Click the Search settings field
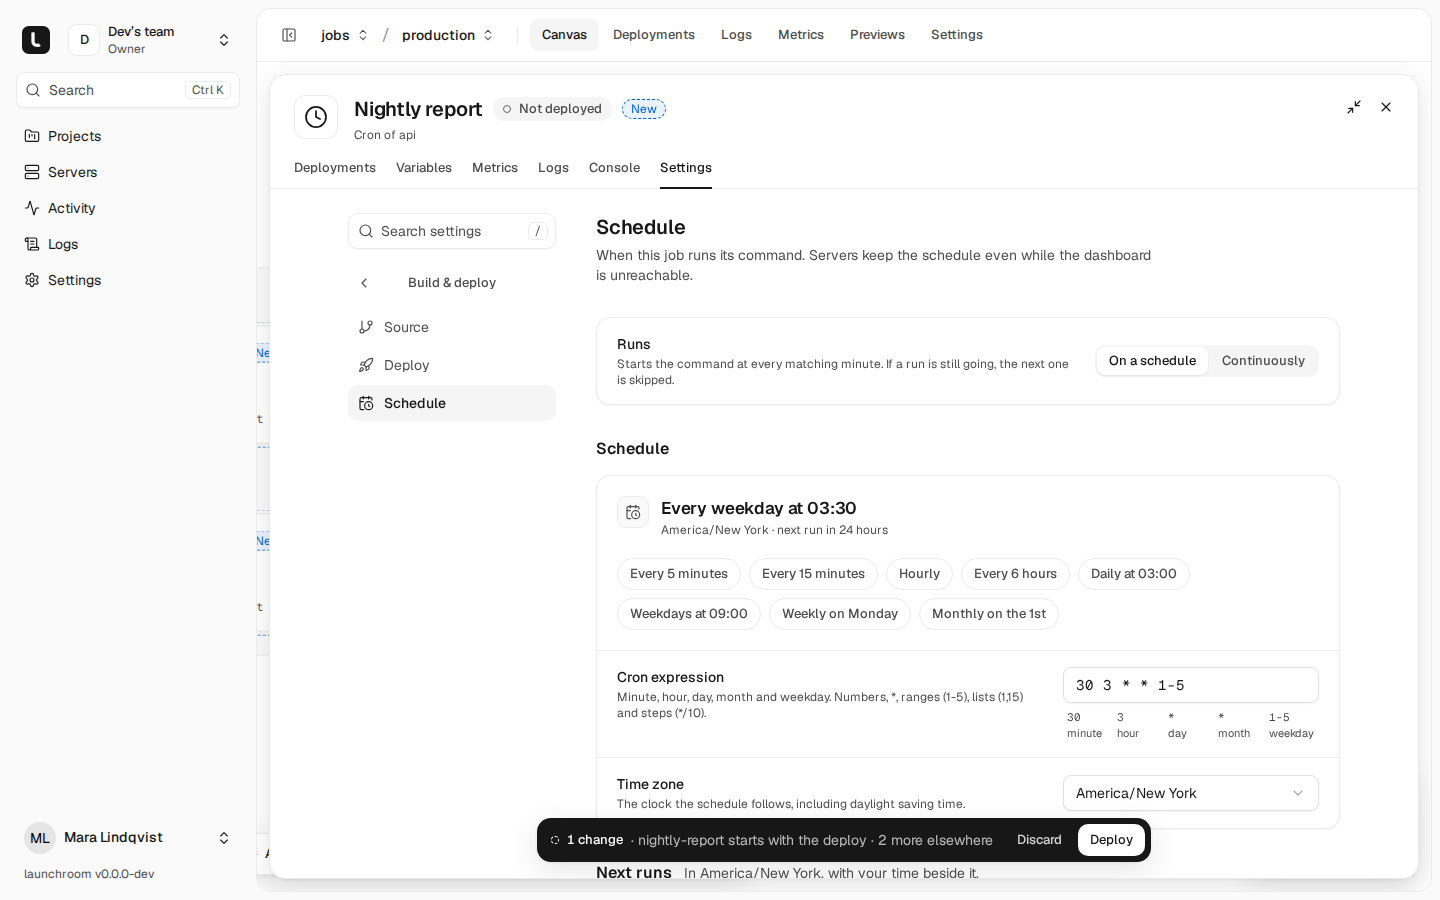Viewport: 1440px width, 900px height. 452,231
